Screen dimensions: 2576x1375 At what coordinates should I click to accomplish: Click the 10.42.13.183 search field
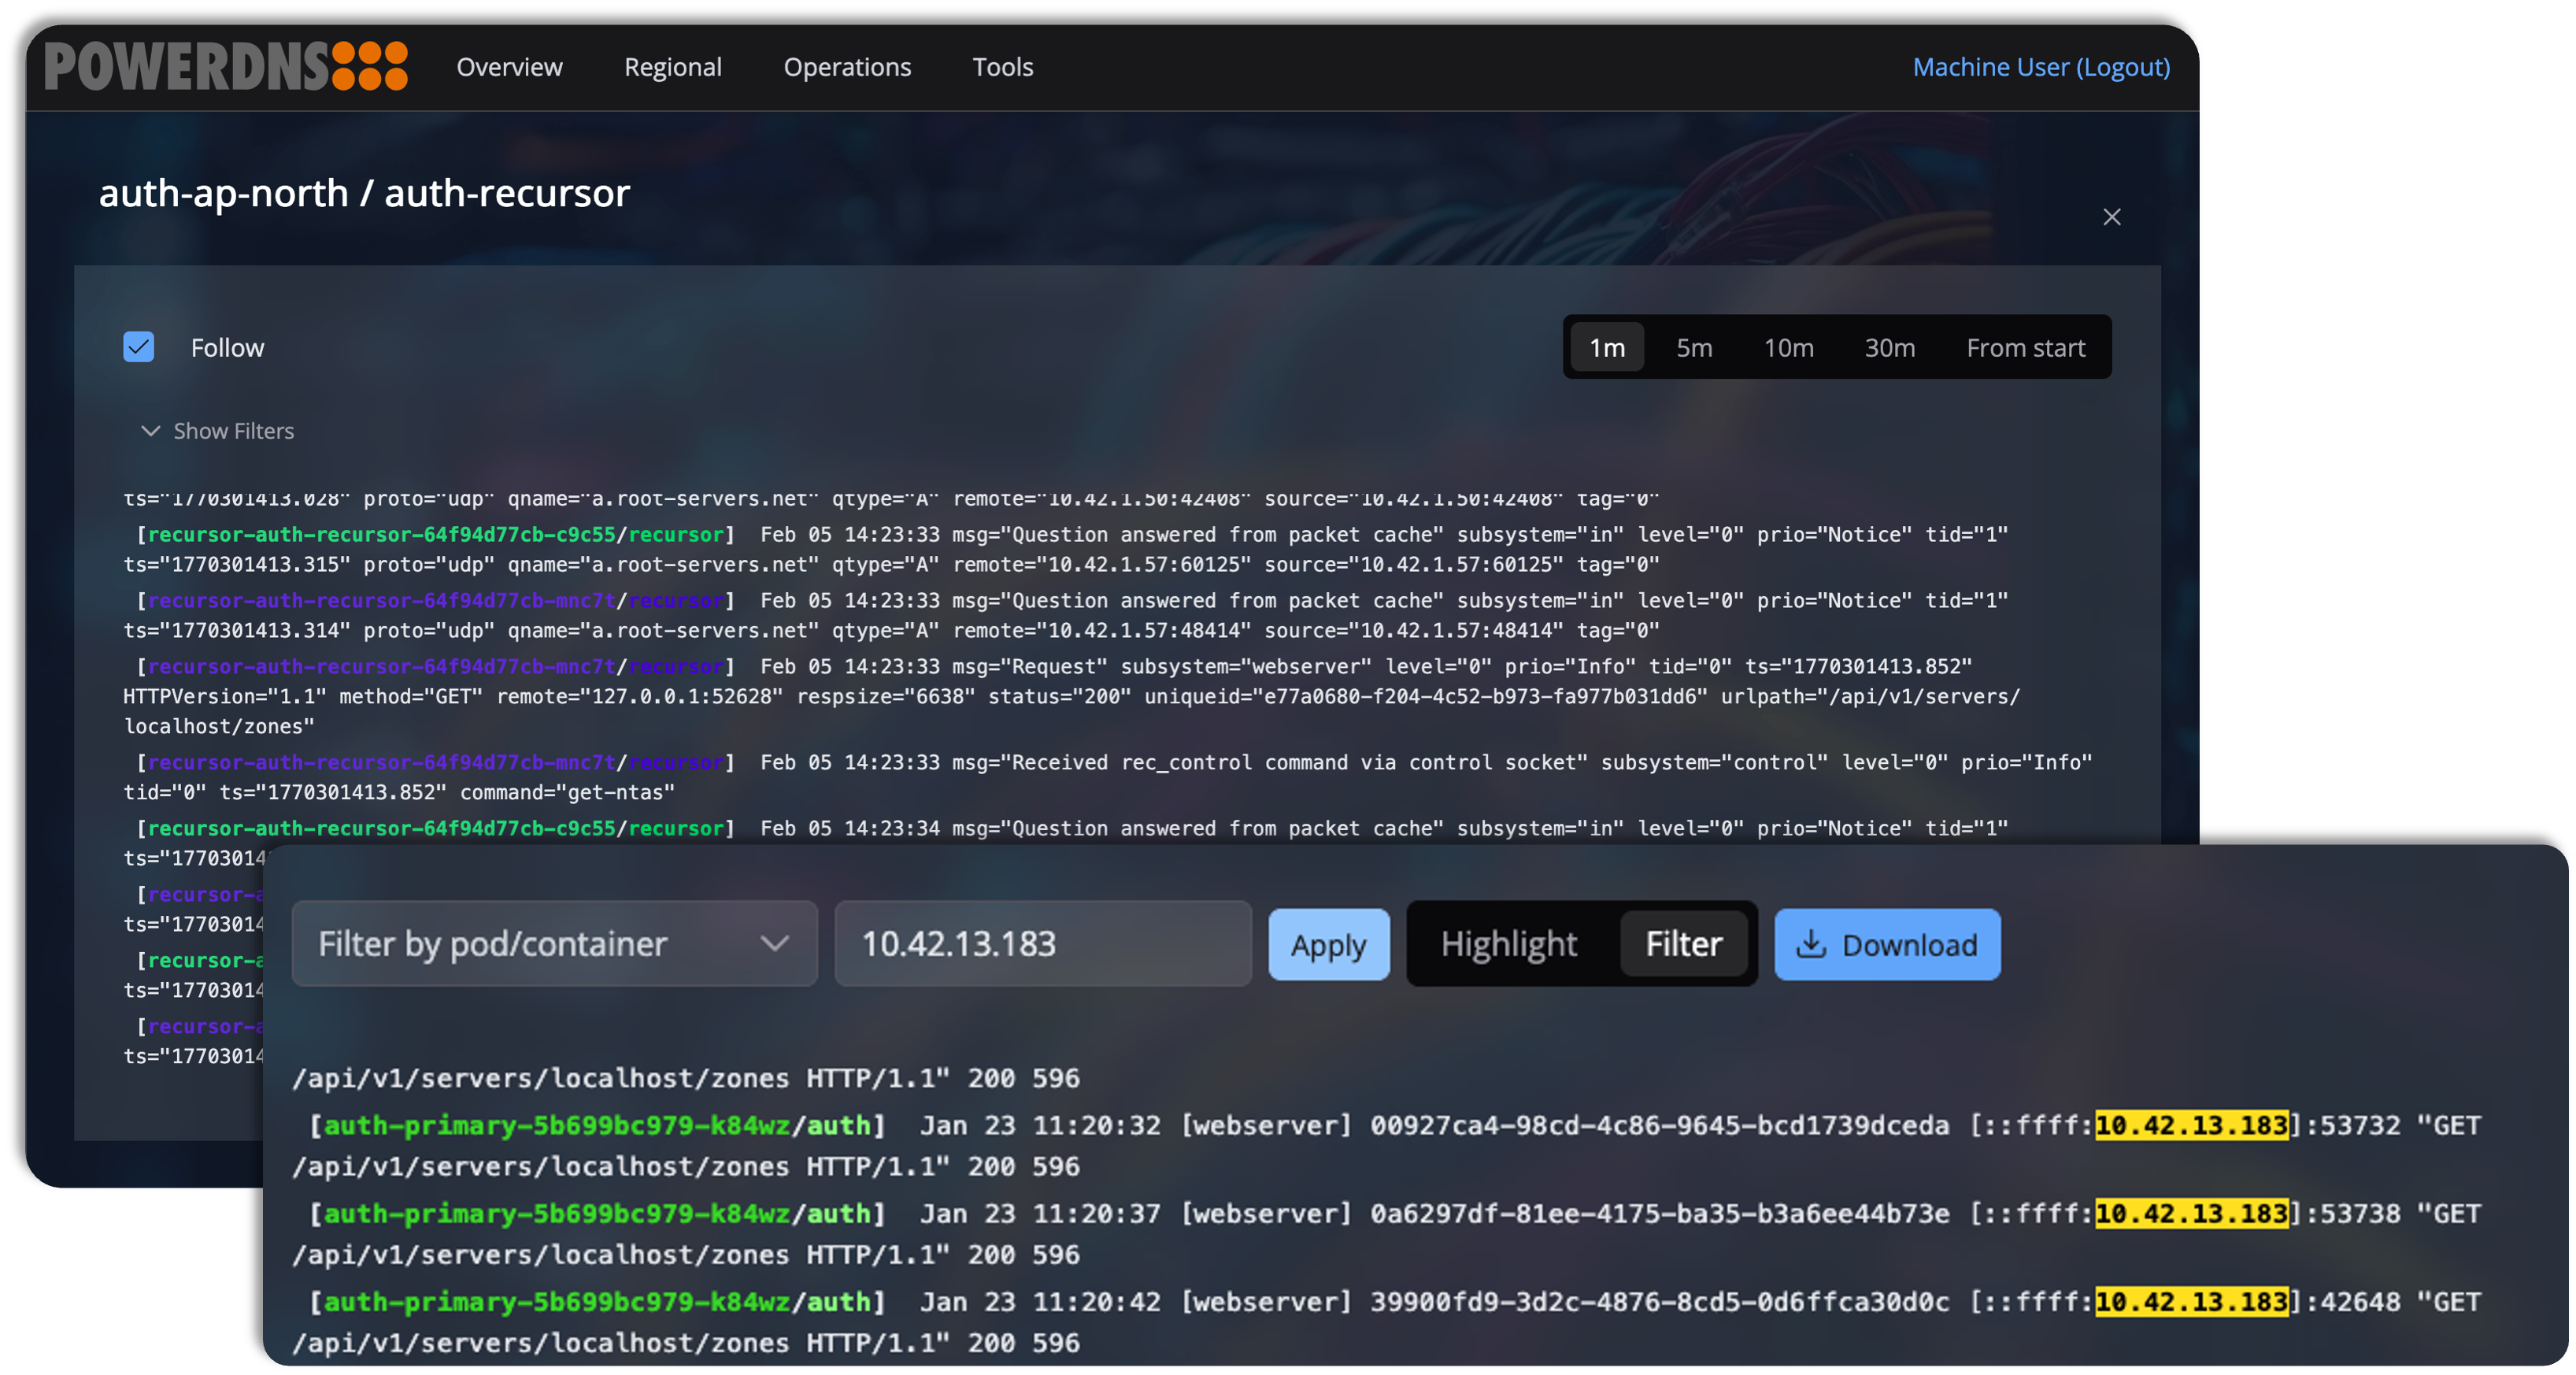click(x=1042, y=944)
